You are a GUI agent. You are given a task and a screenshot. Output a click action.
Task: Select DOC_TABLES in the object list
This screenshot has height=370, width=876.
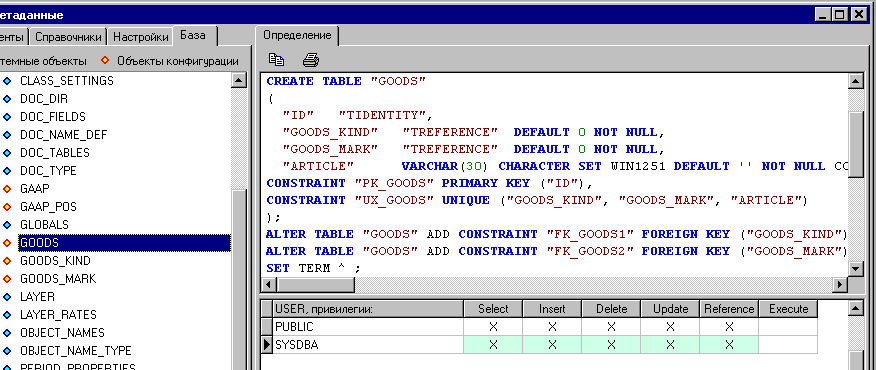[x=55, y=153]
